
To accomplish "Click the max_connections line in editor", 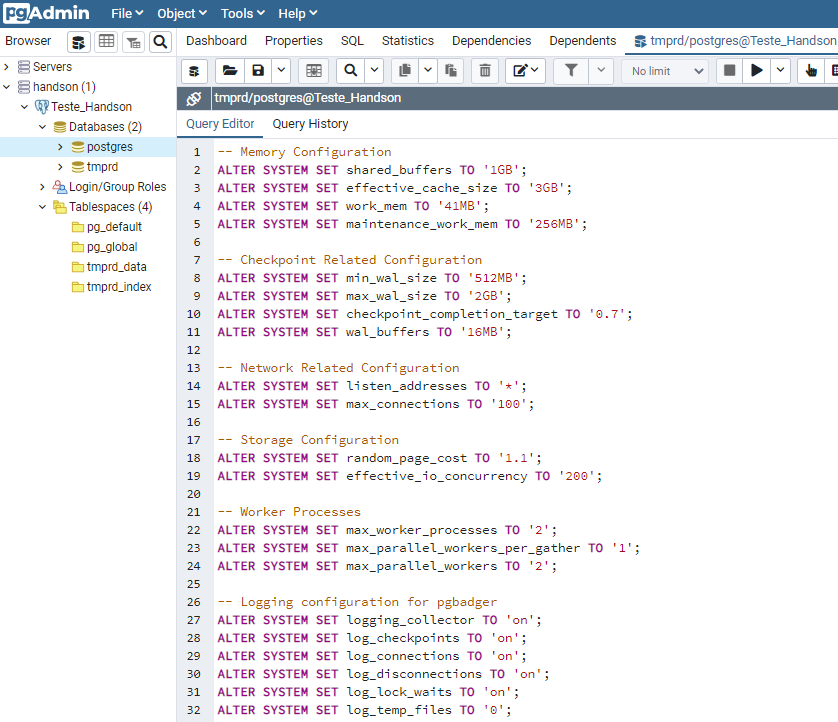I will point(375,404).
